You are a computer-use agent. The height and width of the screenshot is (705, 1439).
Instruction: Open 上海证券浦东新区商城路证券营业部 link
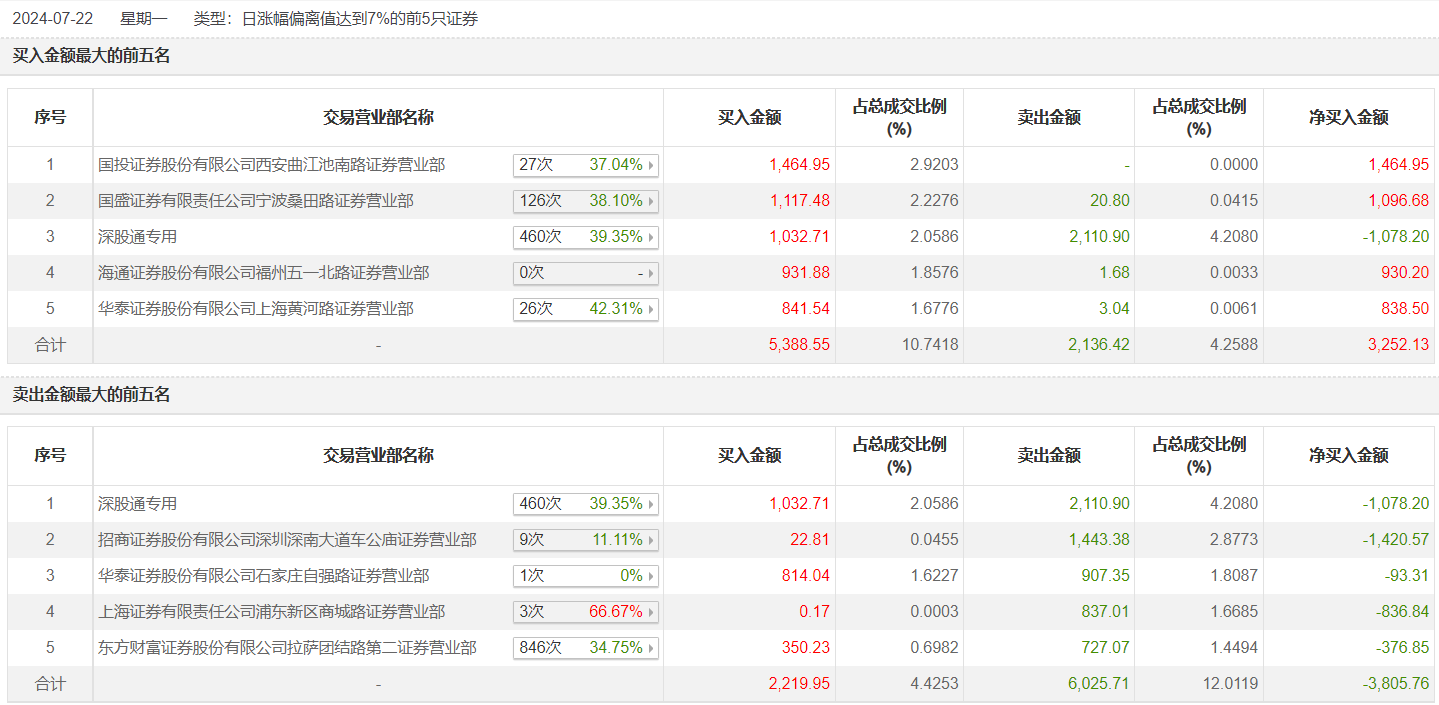pos(272,612)
